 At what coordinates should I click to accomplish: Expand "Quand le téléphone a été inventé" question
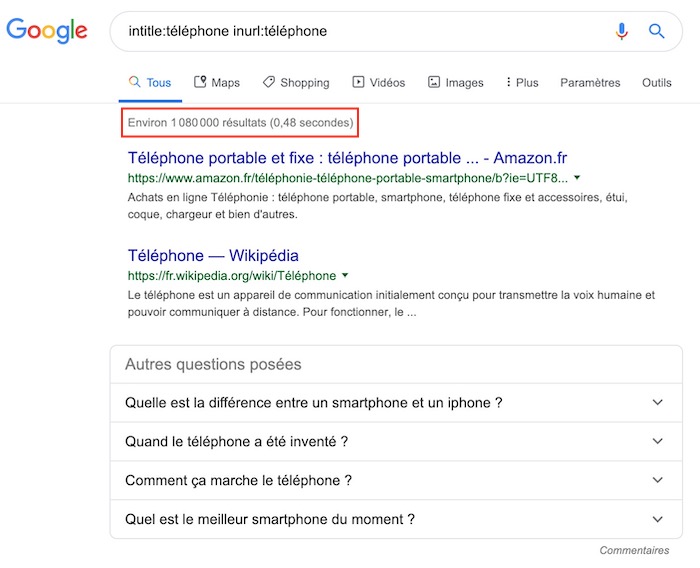657,441
